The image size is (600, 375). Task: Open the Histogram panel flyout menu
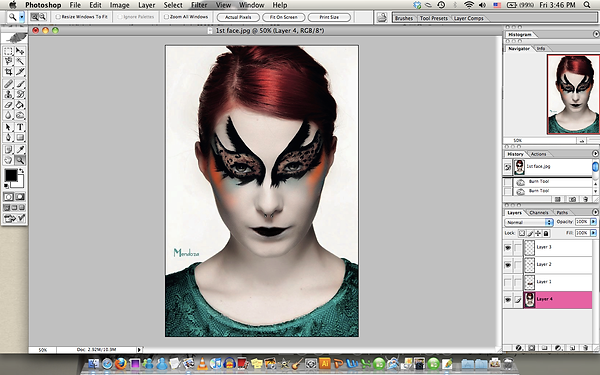(x=596, y=34)
